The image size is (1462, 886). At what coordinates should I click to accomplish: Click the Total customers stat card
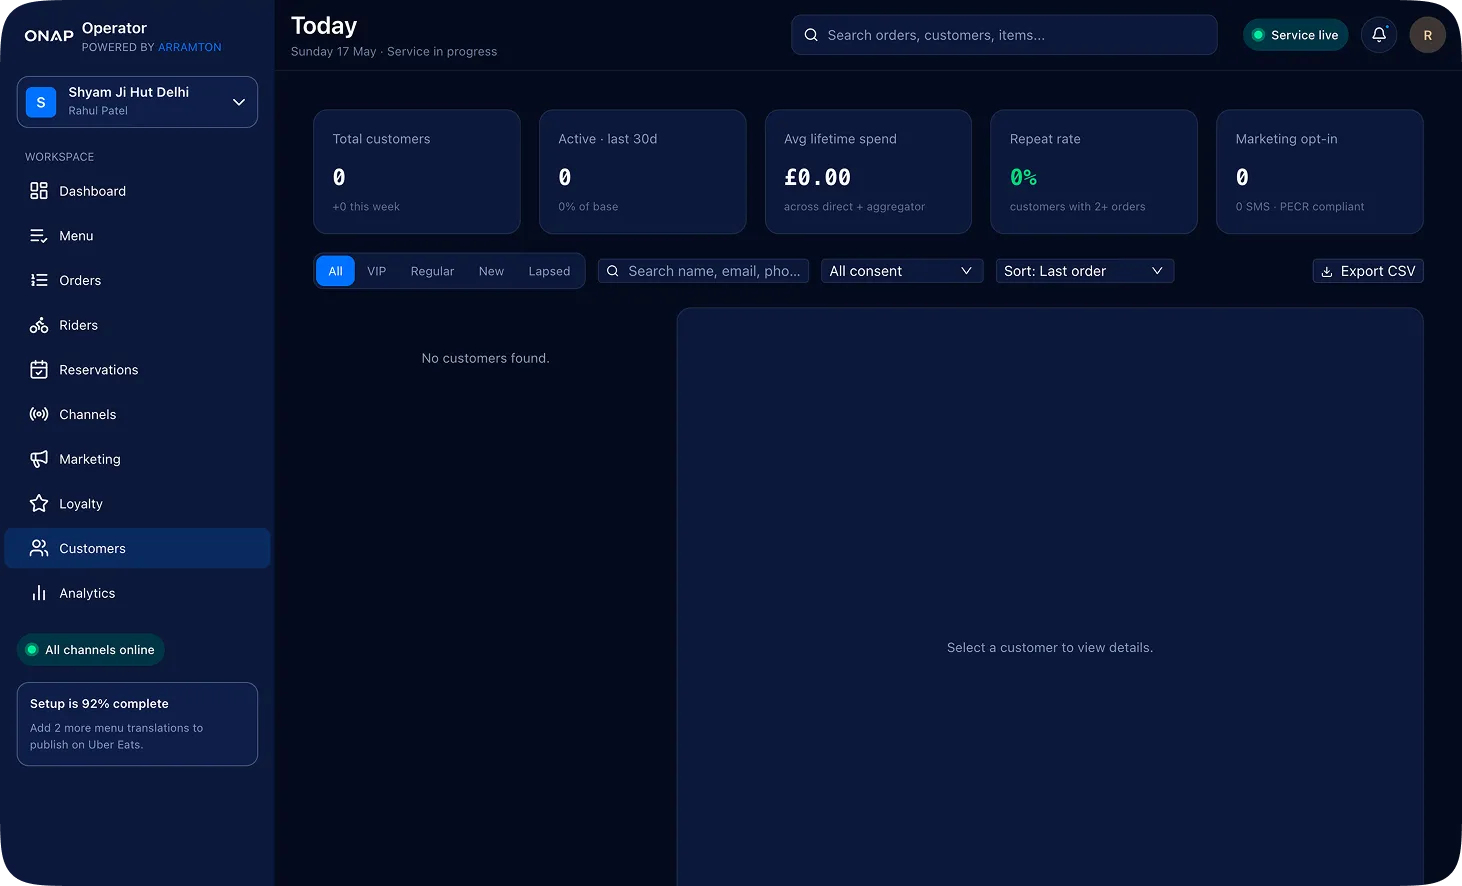click(x=417, y=172)
